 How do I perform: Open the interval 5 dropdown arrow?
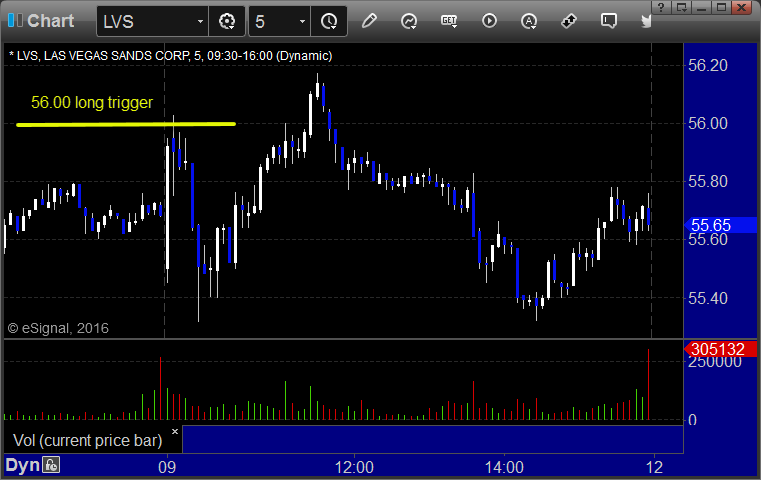pos(302,21)
